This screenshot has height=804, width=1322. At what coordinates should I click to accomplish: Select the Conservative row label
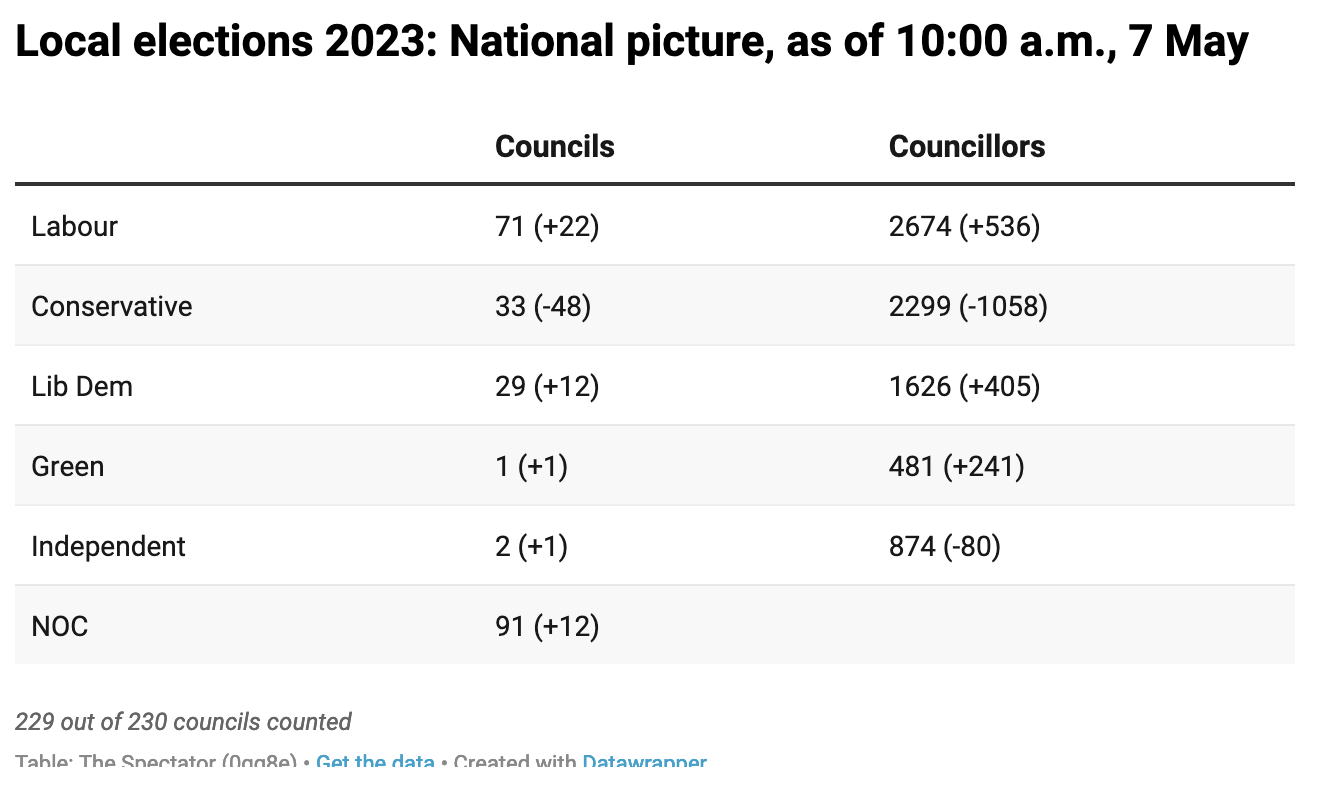[x=112, y=306]
